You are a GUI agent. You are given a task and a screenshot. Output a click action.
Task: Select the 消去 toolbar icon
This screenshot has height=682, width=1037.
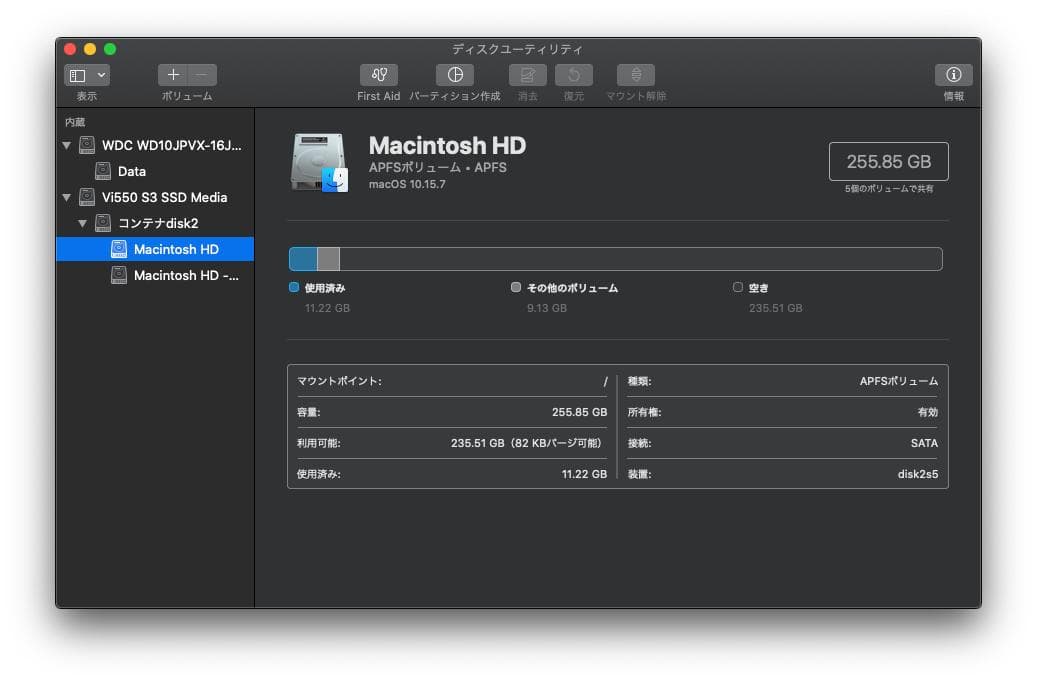tap(528, 75)
